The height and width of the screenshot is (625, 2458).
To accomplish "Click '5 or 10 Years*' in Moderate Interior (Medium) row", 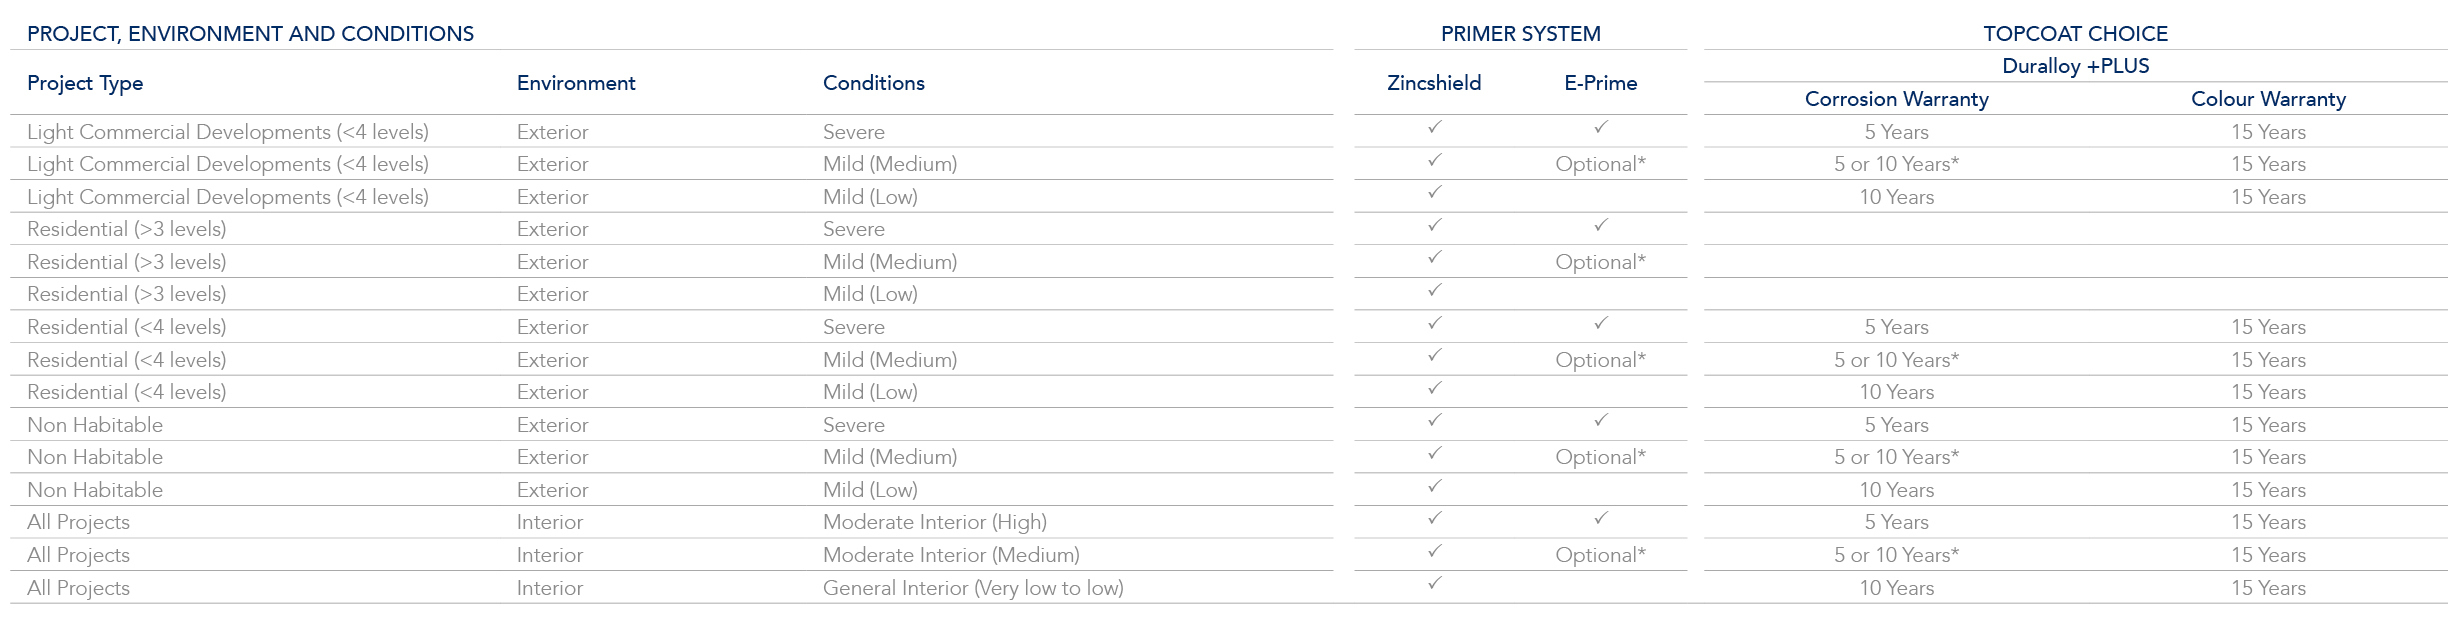I will point(1896,555).
